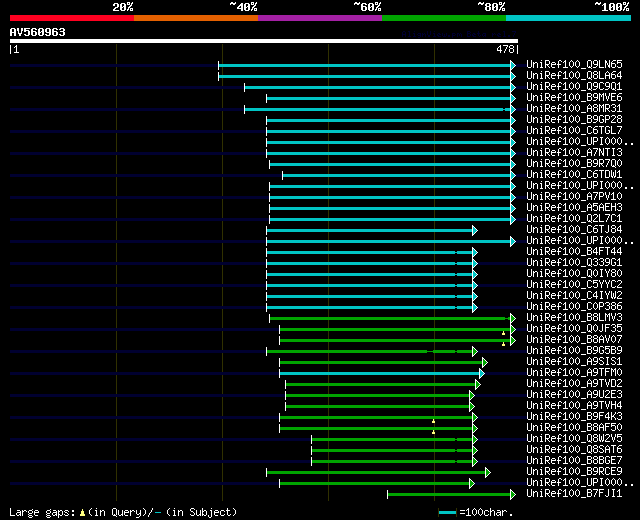Click the white query sequence bar
This screenshot has height=520, width=640.
[x=264, y=41]
